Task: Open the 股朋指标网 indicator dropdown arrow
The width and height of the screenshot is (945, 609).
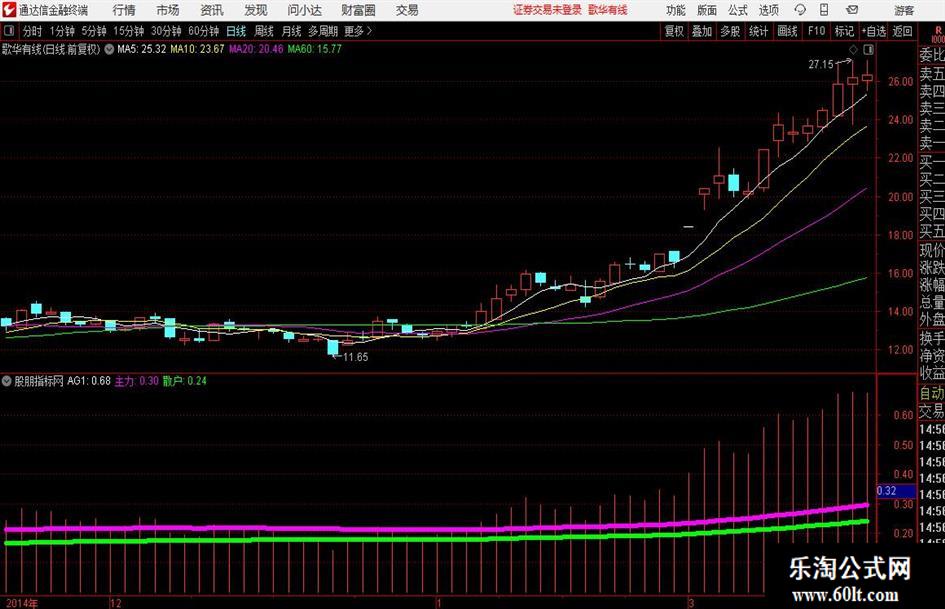Action: pyautogui.click(x=7, y=381)
